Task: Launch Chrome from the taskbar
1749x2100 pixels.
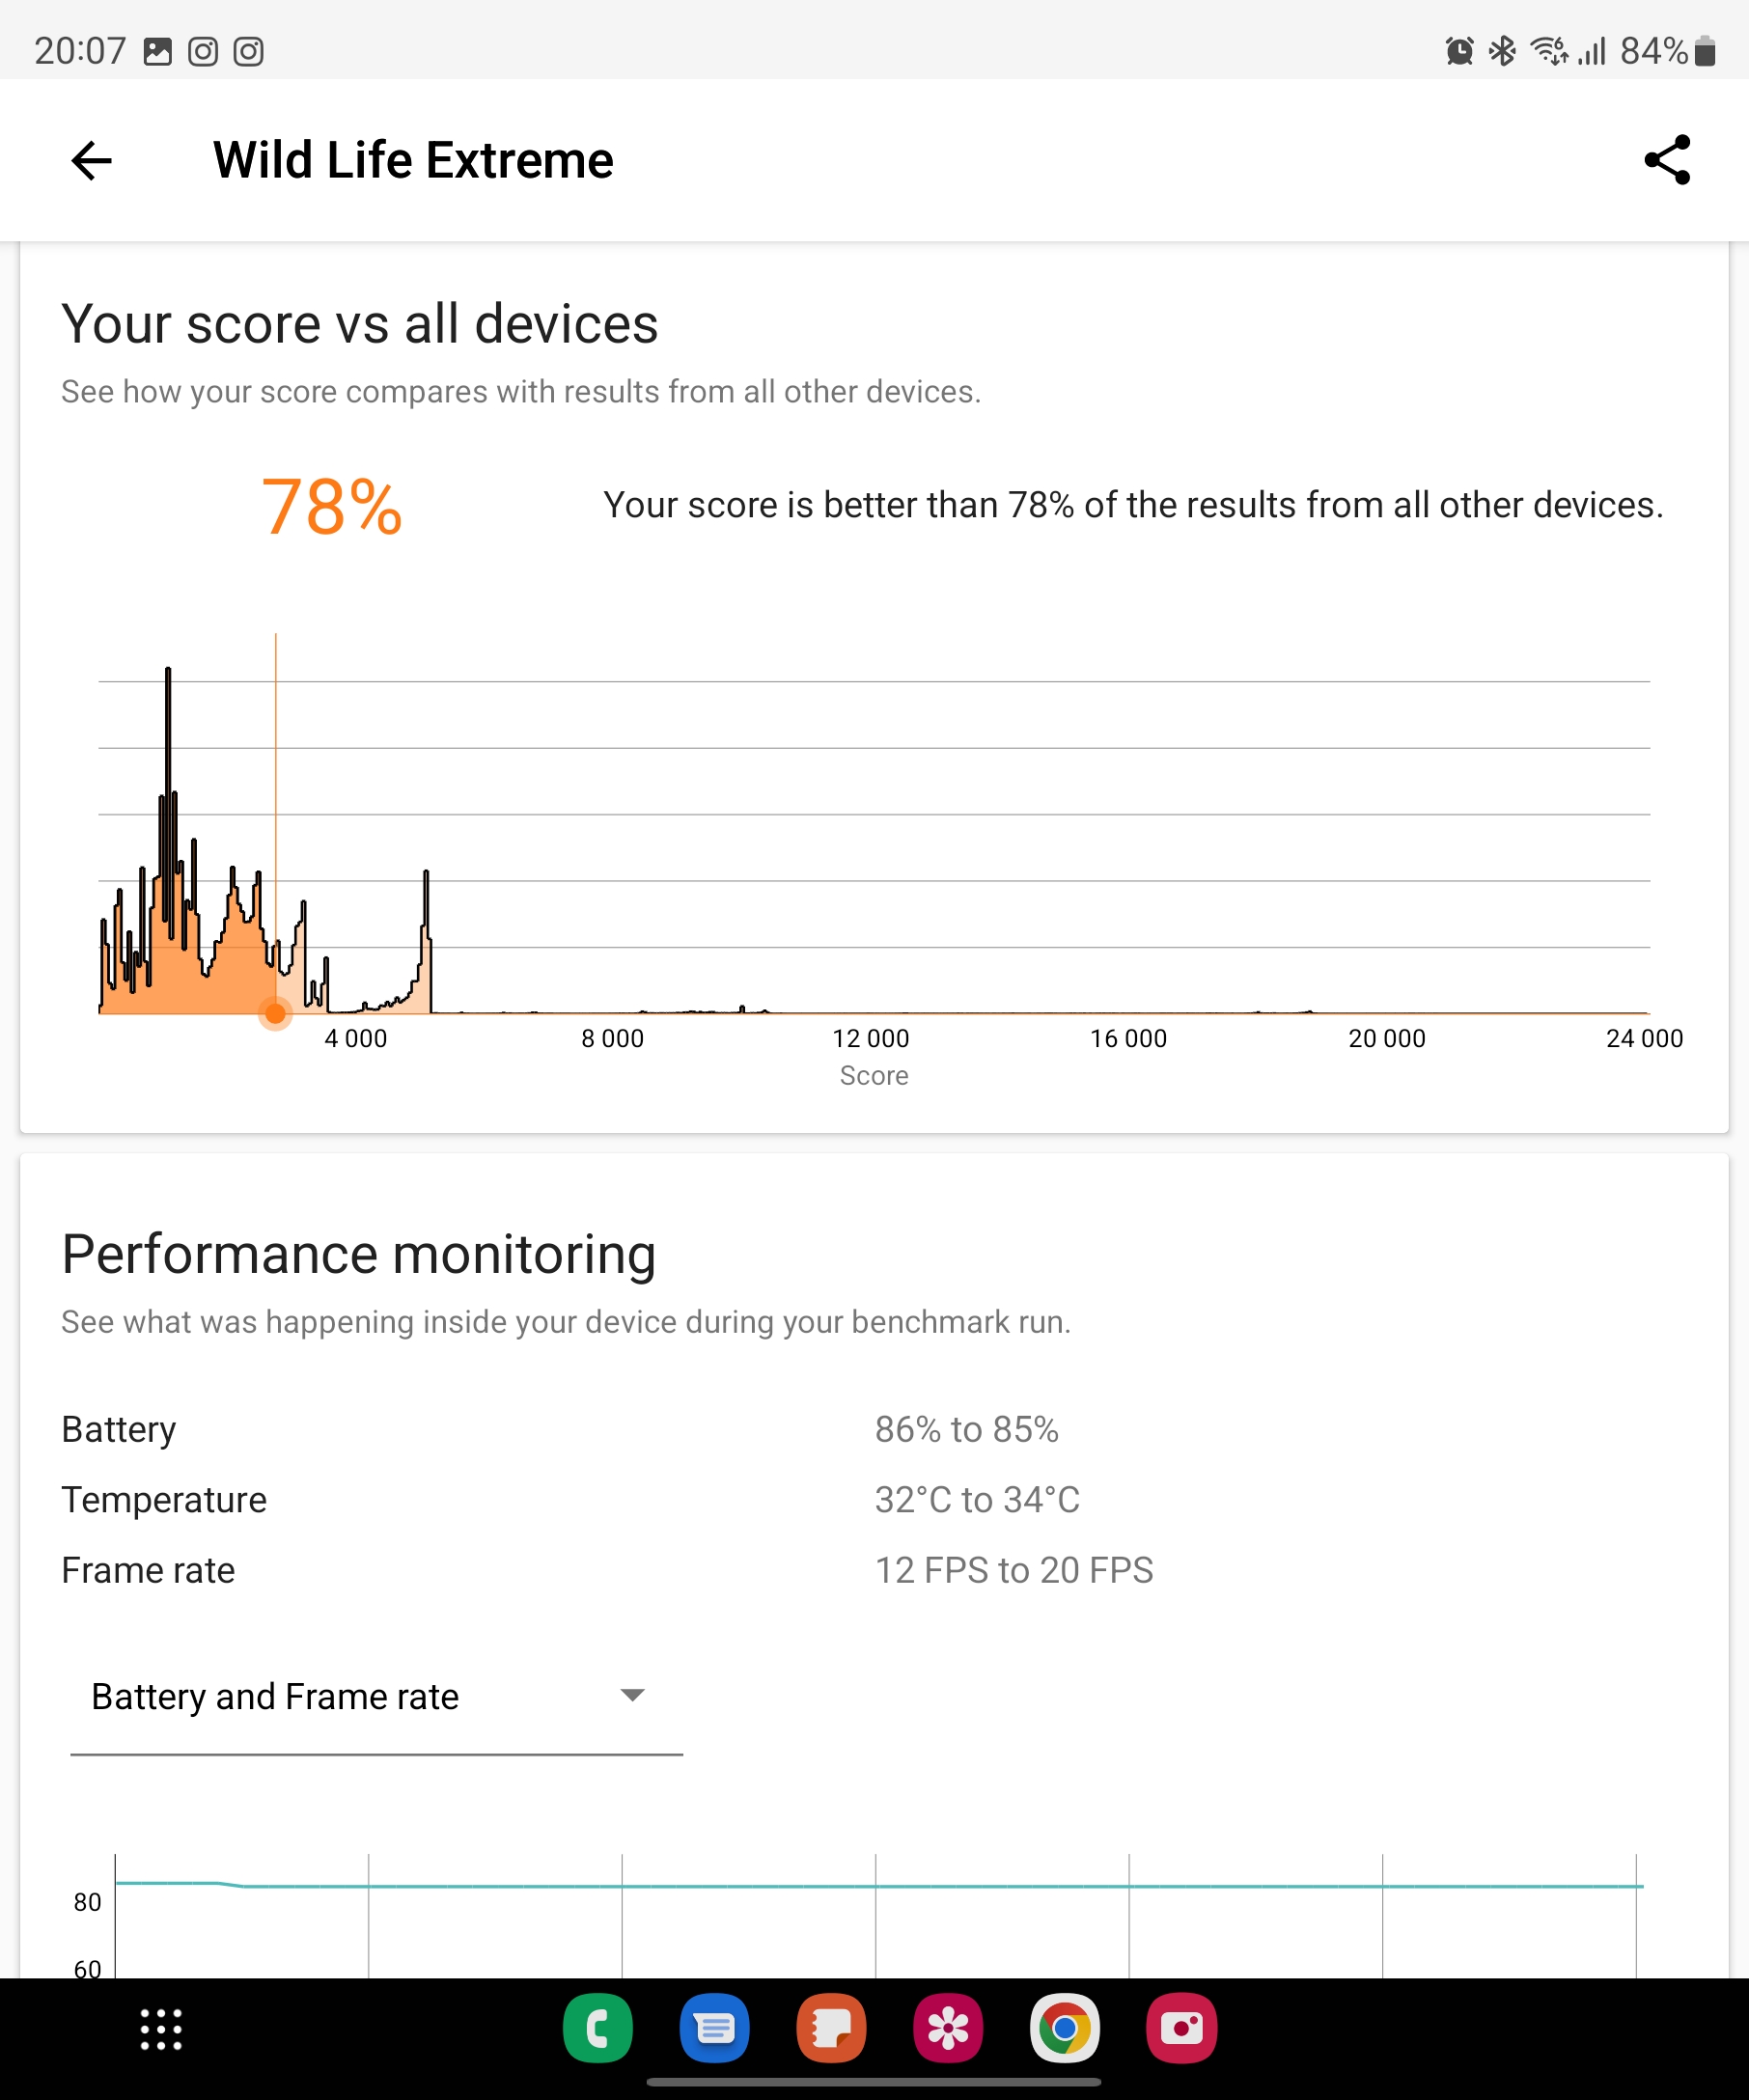Action: tap(1064, 2028)
